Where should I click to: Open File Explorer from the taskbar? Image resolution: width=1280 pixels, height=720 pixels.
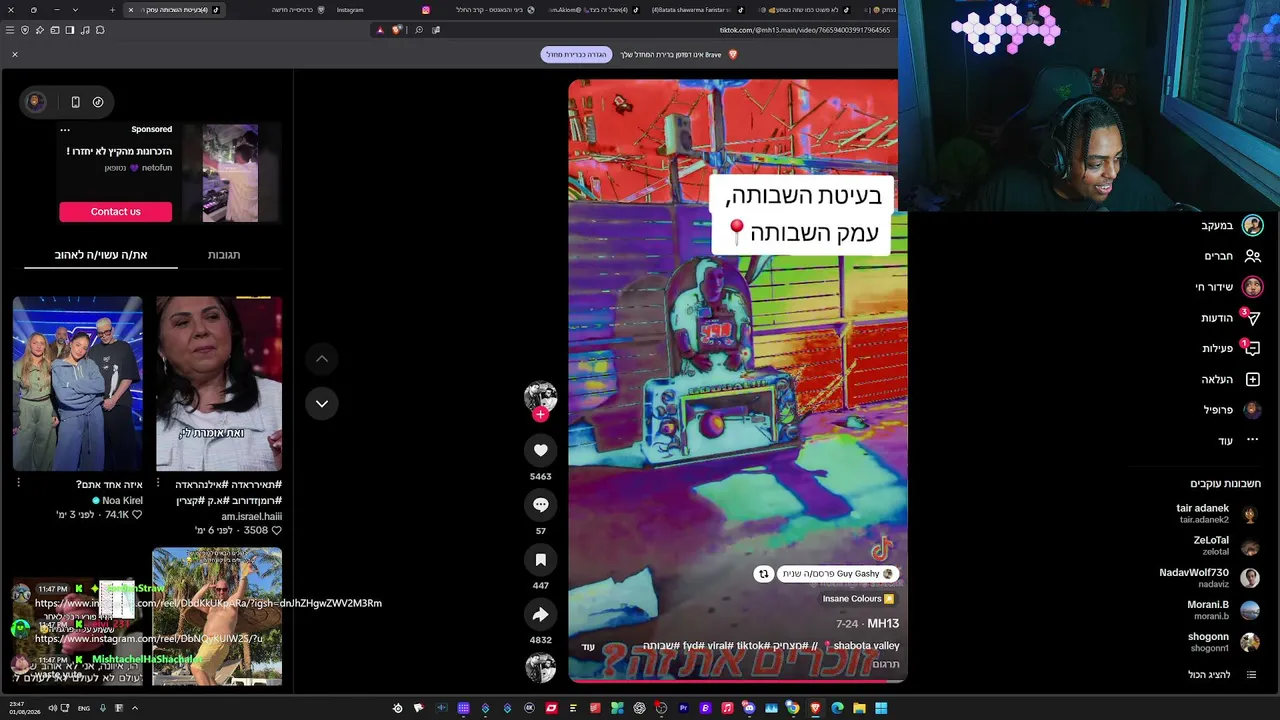(859, 708)
